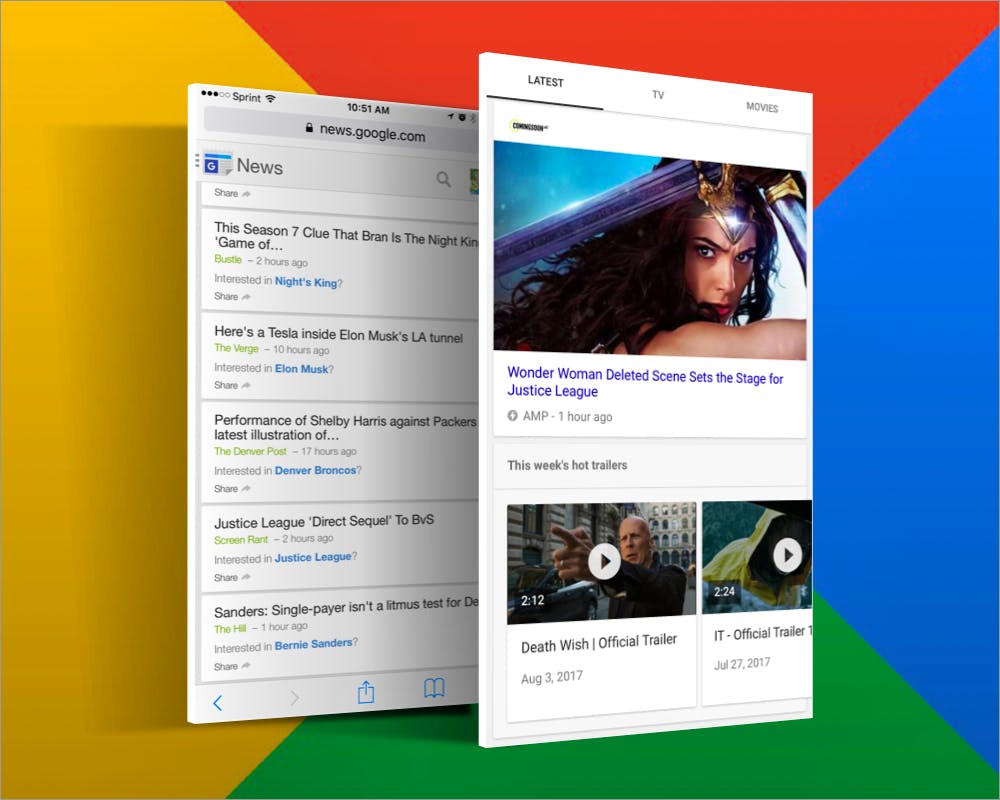1000x800 pixels.
Task: Open Justice League 'Direct Sequel' To BvS headline
Action: [324, 521]
